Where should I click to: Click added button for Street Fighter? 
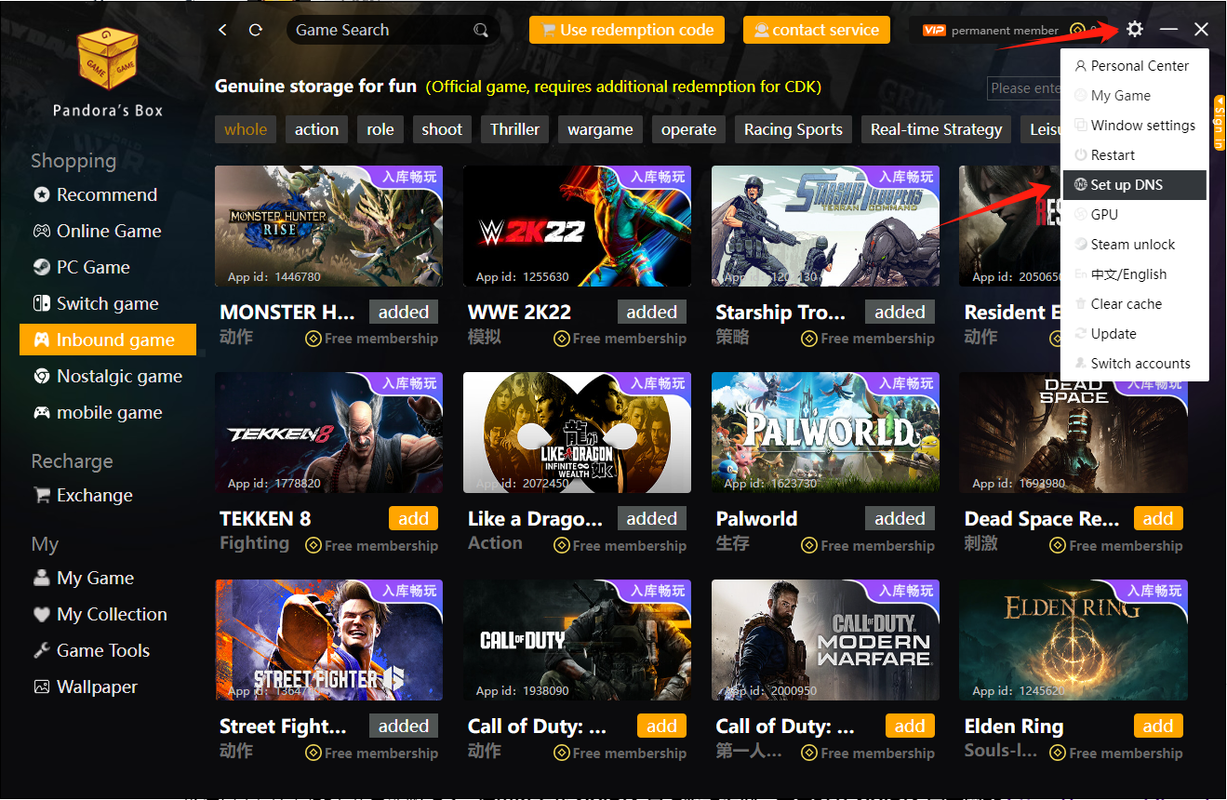click(404, 726)
